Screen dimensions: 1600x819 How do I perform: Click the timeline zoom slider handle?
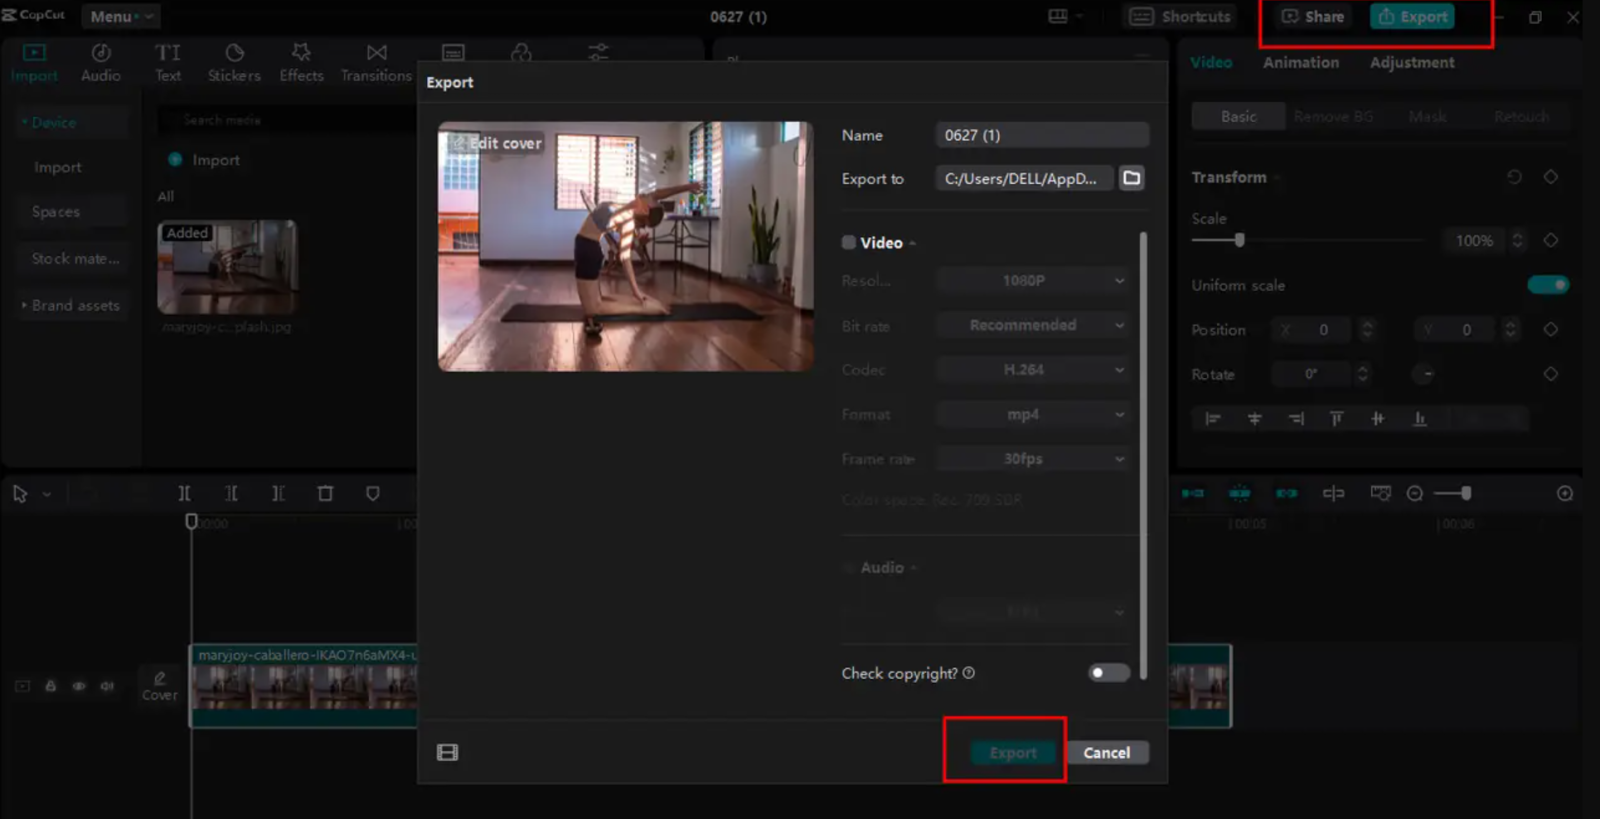(1466, 493)
